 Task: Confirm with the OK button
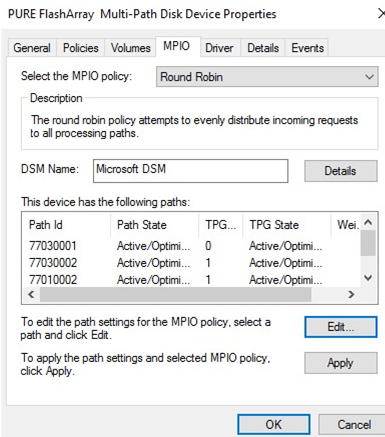coord(274,425)
